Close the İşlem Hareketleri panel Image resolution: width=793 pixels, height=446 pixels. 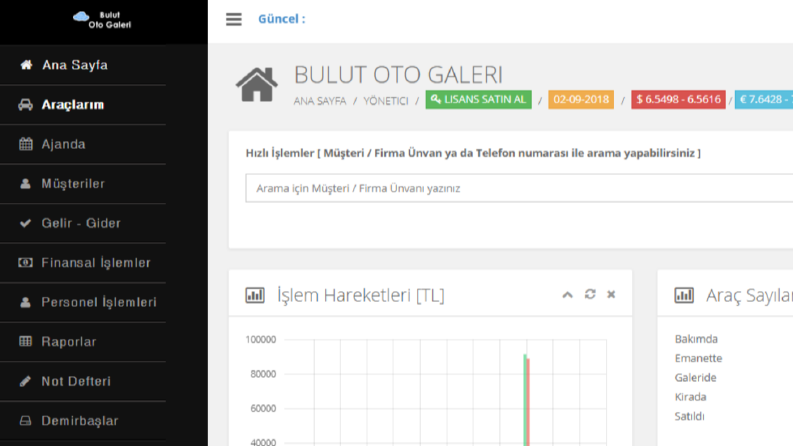pyautogui.click(x=611, y=294)
